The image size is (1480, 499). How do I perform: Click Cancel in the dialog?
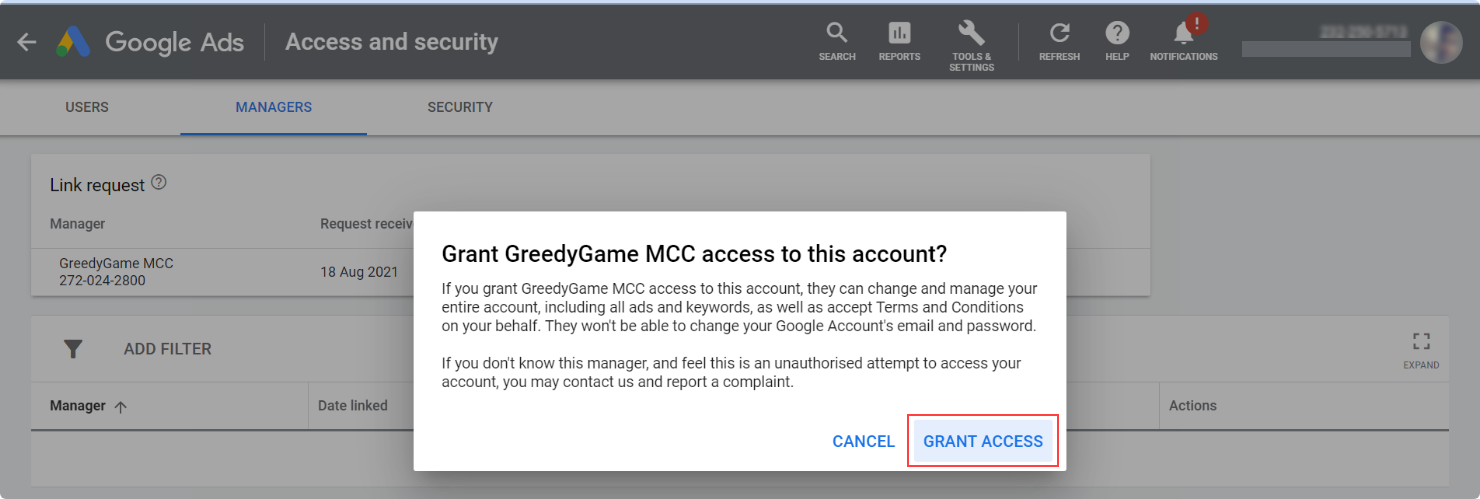[x=864, y=441]
